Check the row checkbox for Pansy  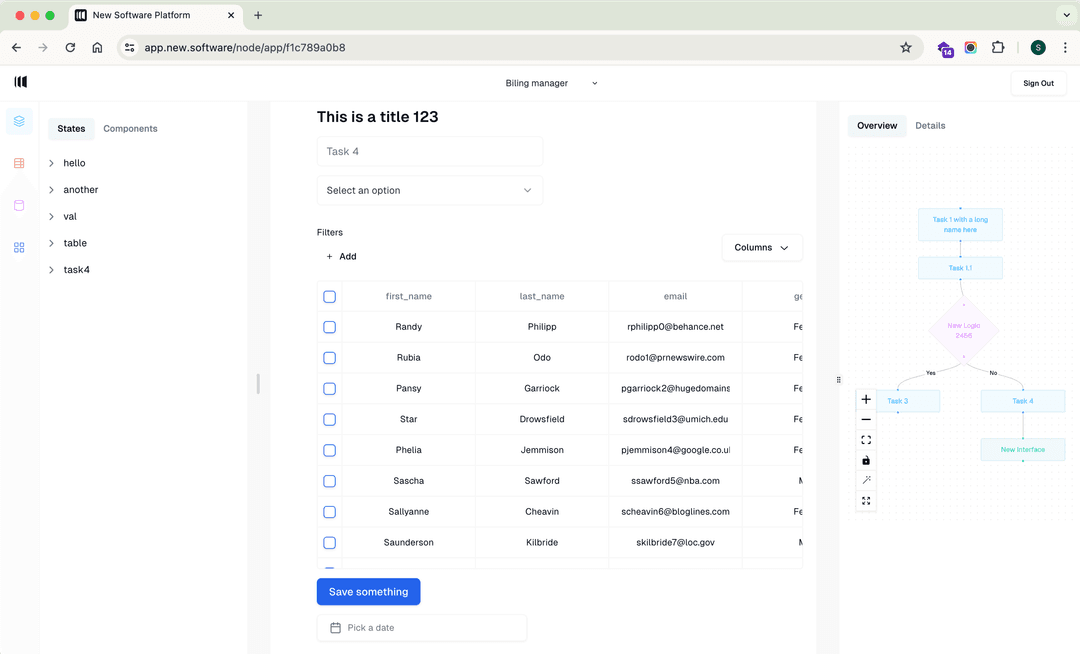click(329, 389)
